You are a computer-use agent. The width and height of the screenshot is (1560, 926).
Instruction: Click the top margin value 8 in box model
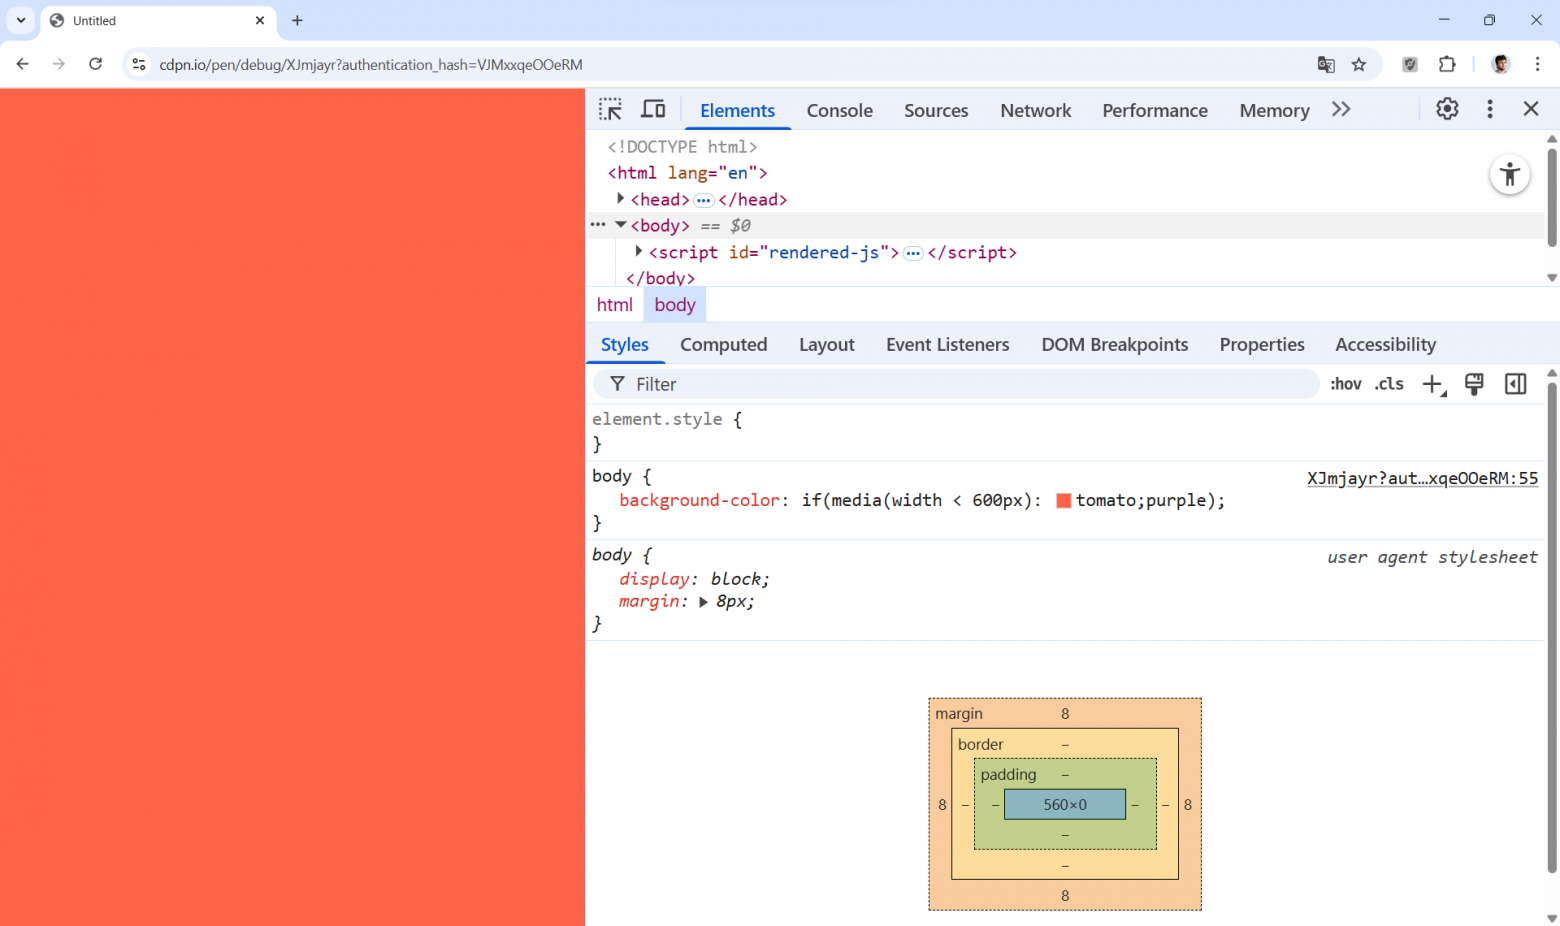tap(1065, 714)
